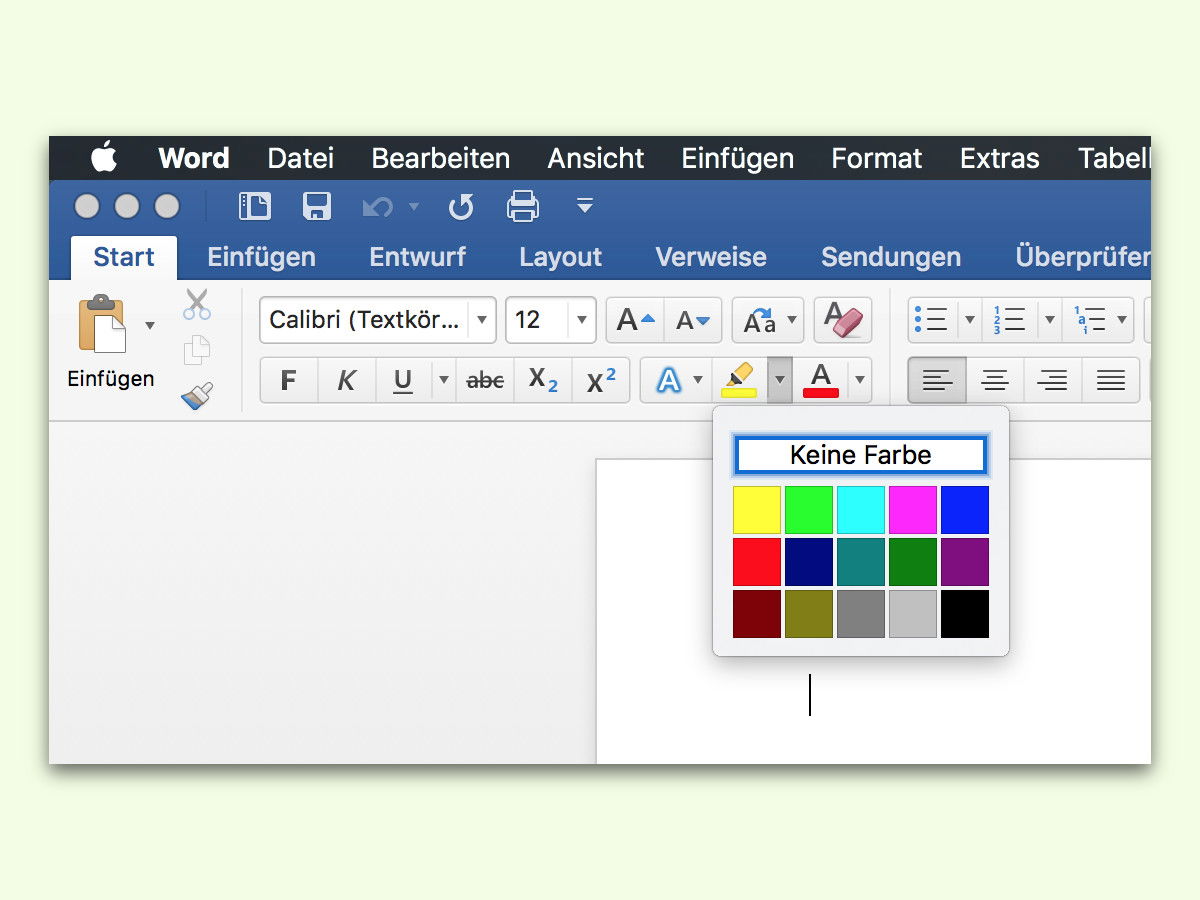Click the highlight color dropdown arrow
The image size is (1200, 900).
(x=780, y=380)
